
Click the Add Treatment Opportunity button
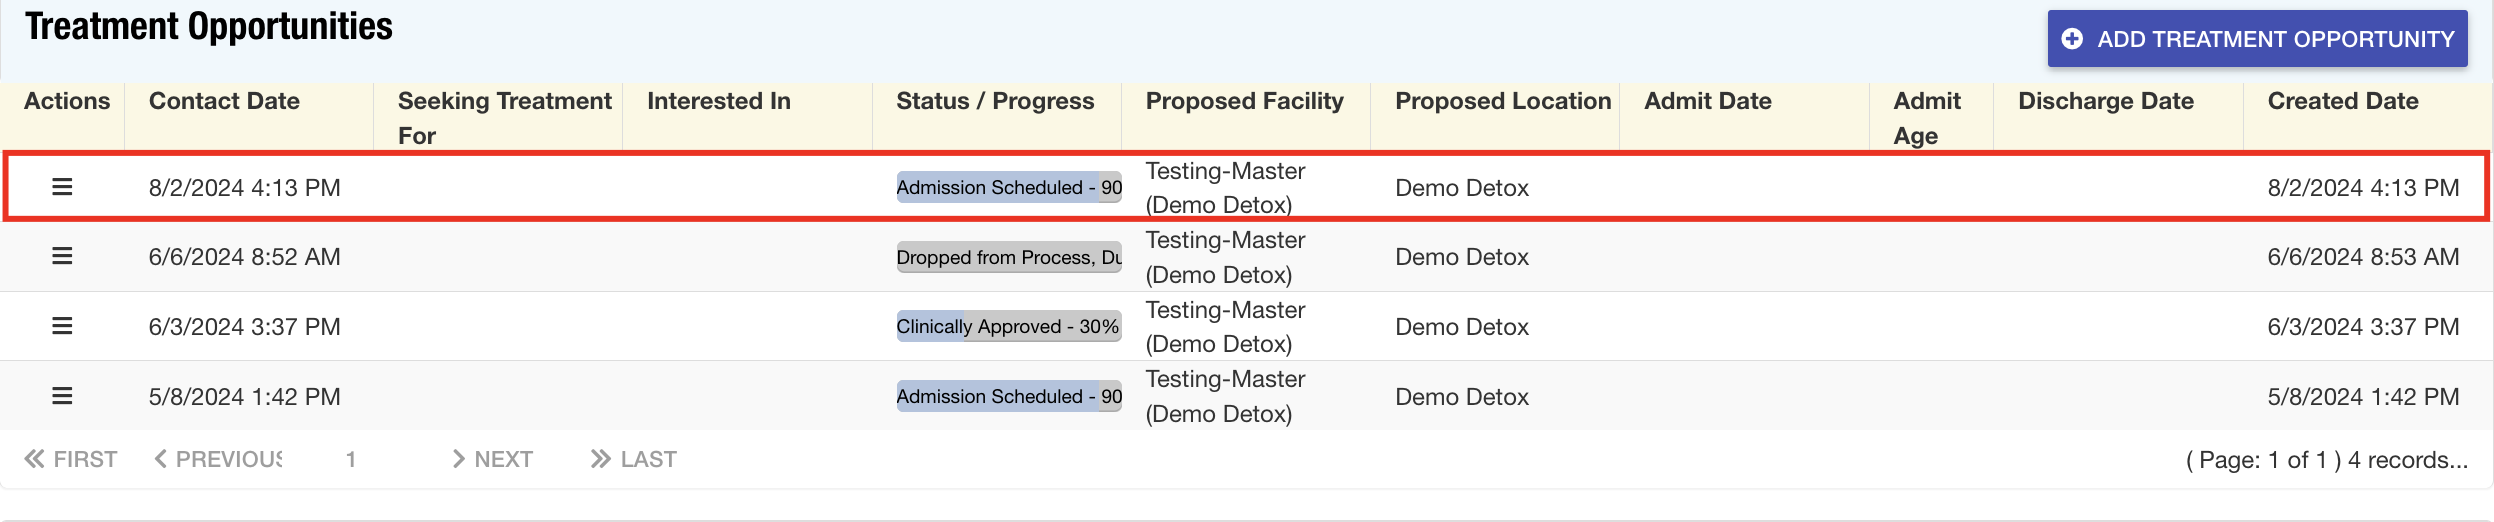tap(2257, 39)
